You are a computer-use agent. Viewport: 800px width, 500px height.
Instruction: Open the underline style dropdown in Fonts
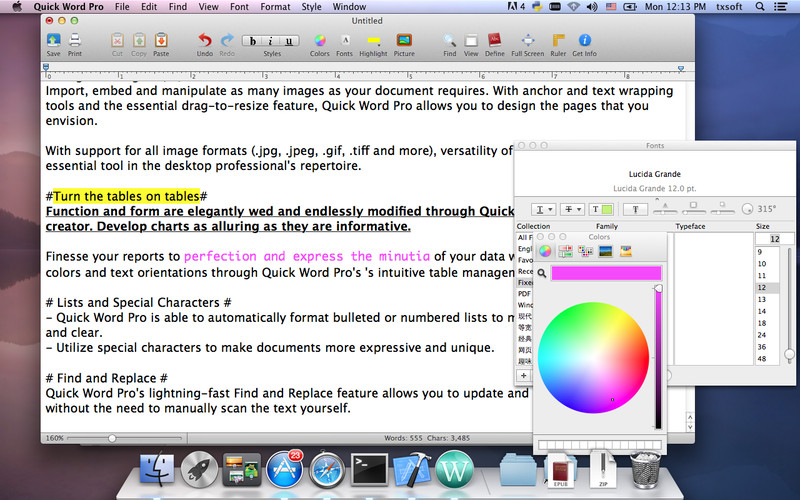coord(543,209)
